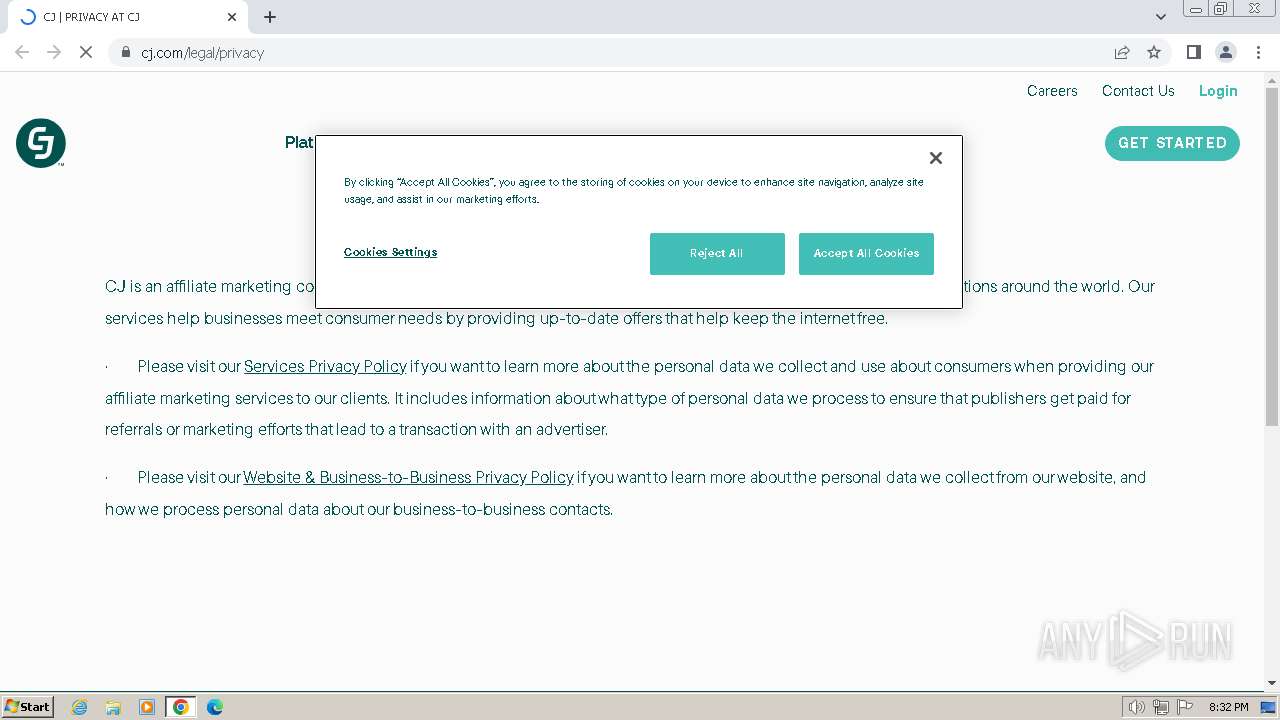The image size is (1280, 720).
Task: Click scrollbar down arrow
Action: coord(1272,683)
